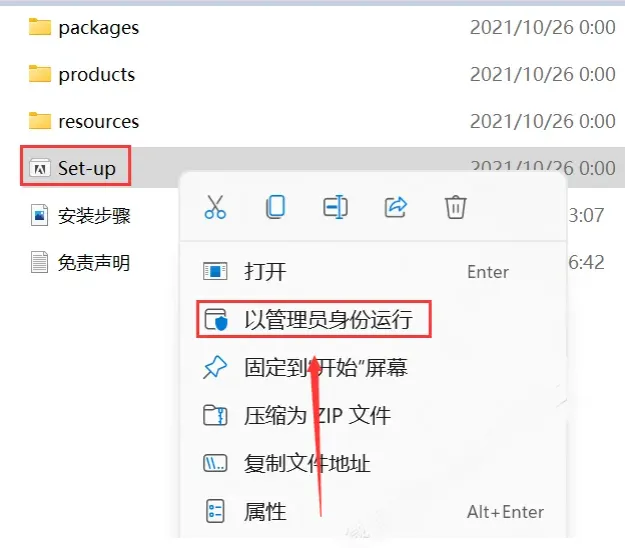Click the Copy icon in context menu
Image resolution: width=625 pixels, height=548 pixels.
tap(275, 207)
